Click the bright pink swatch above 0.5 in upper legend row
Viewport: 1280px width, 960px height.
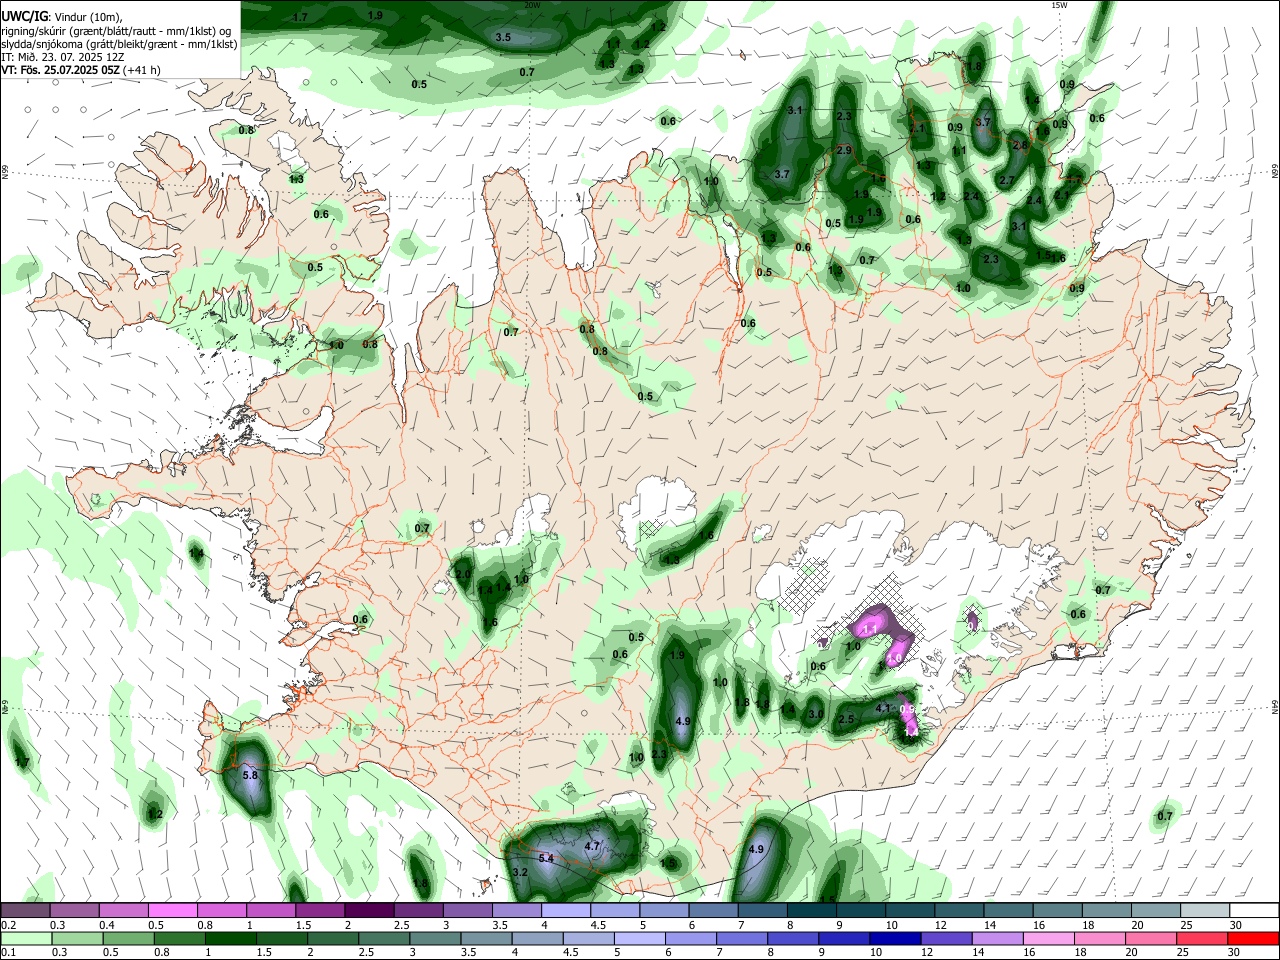tap(172, 911)
